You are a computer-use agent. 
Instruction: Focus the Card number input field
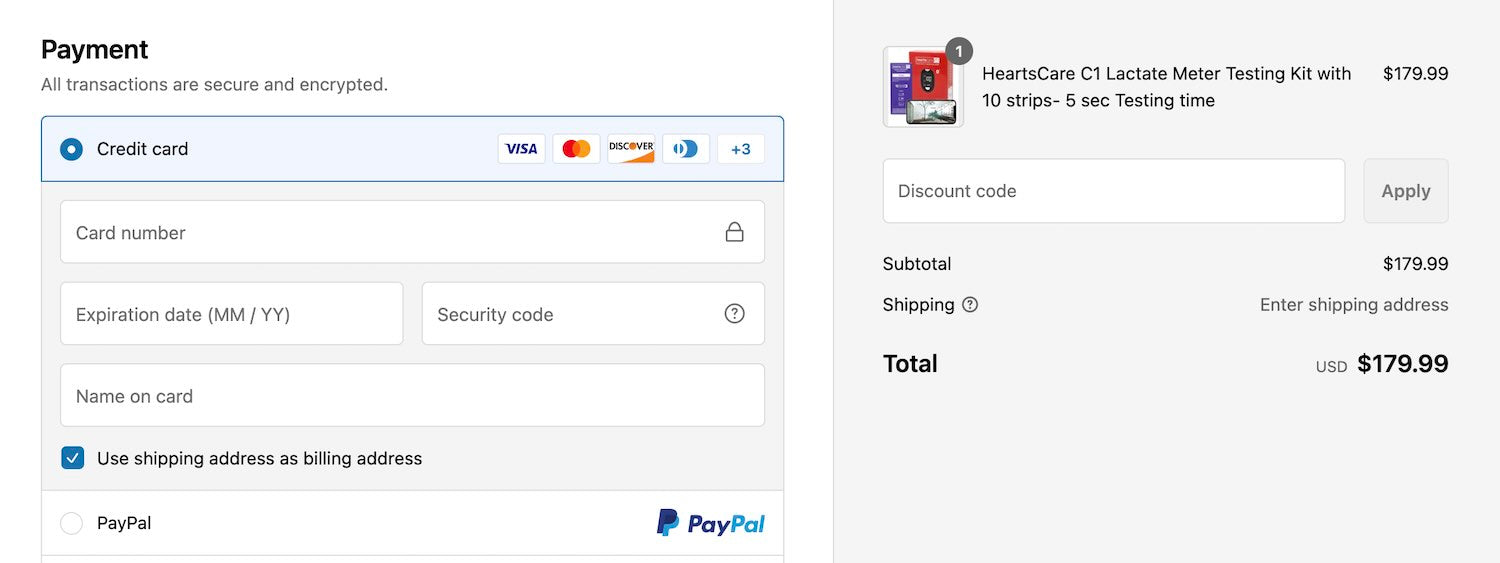(390, 232)
